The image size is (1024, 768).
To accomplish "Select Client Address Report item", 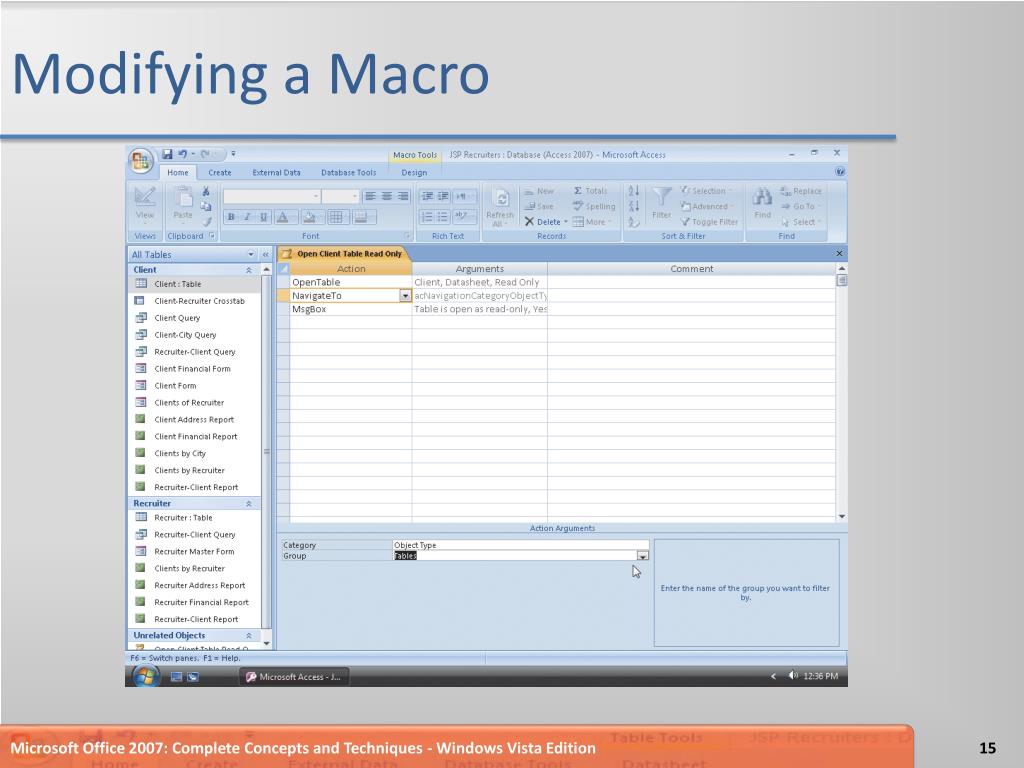I will 195,420.
